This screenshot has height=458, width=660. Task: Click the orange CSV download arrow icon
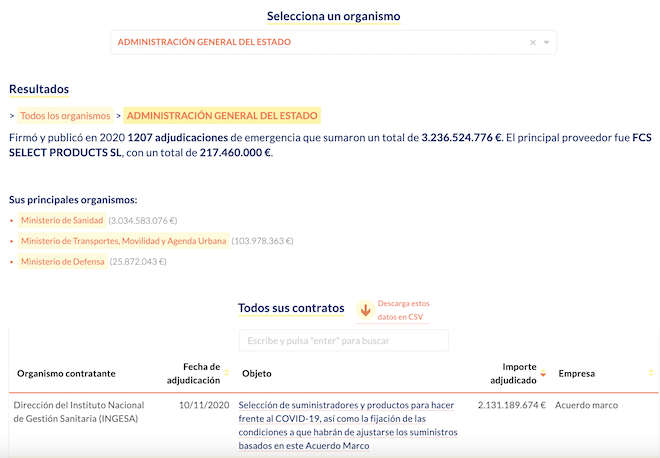(365, 310)
